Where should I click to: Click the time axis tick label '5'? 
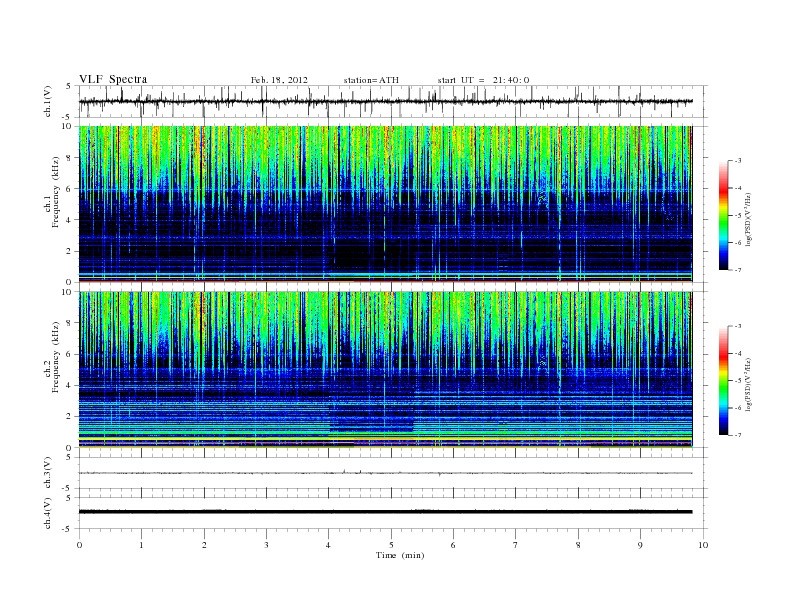pyautogui.click(x=391, y=545)
